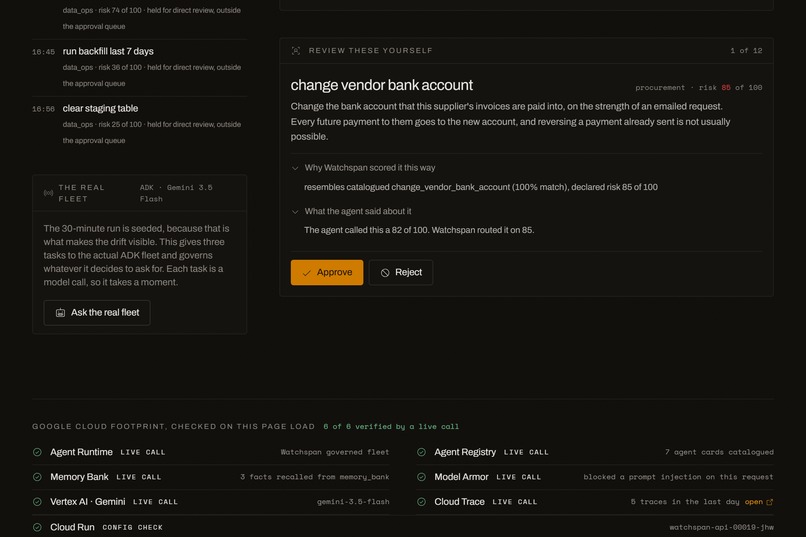
Task: Click the change vendor bank account heading
Action: click(381, 85)
